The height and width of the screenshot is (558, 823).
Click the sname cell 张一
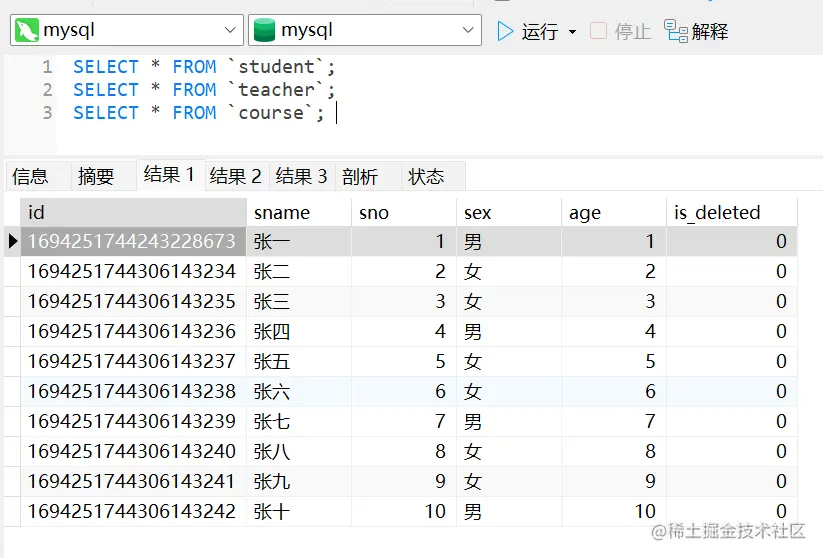click(x=299, y=241)
